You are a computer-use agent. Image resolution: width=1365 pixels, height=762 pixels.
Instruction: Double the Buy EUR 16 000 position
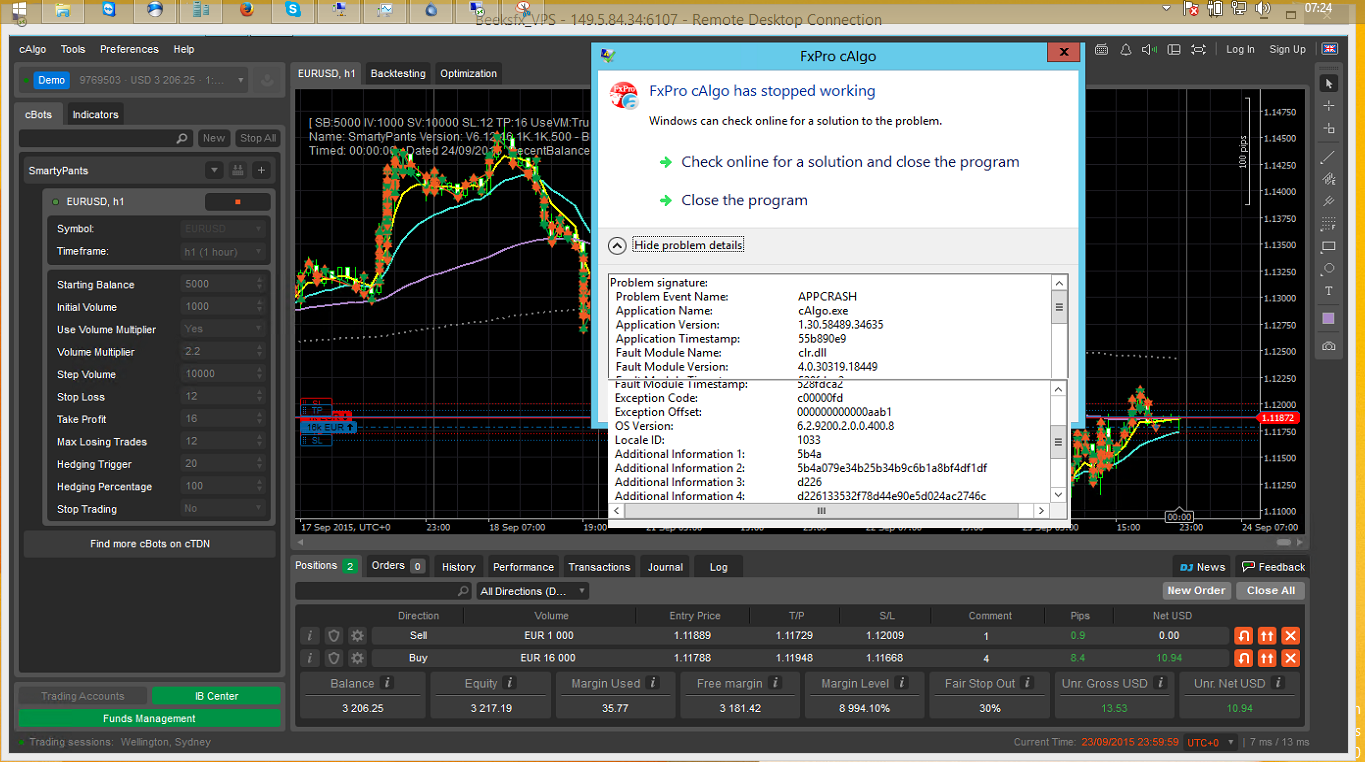(x=1267, y=658)
